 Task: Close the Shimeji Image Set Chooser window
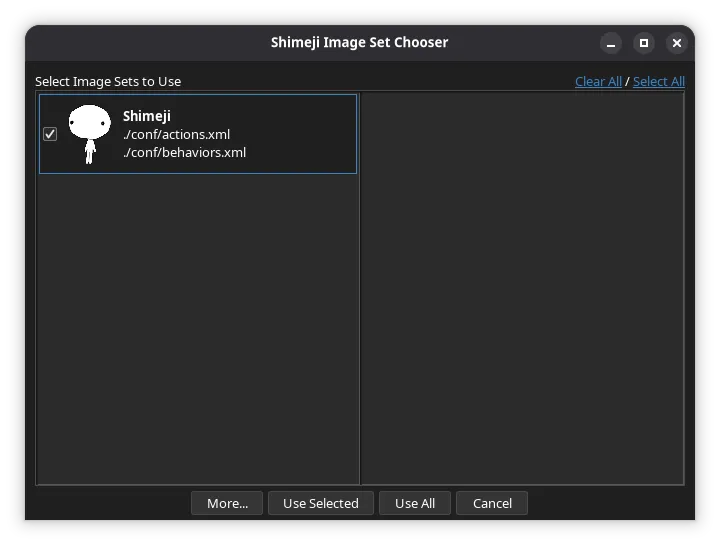(x=677, y=43)
